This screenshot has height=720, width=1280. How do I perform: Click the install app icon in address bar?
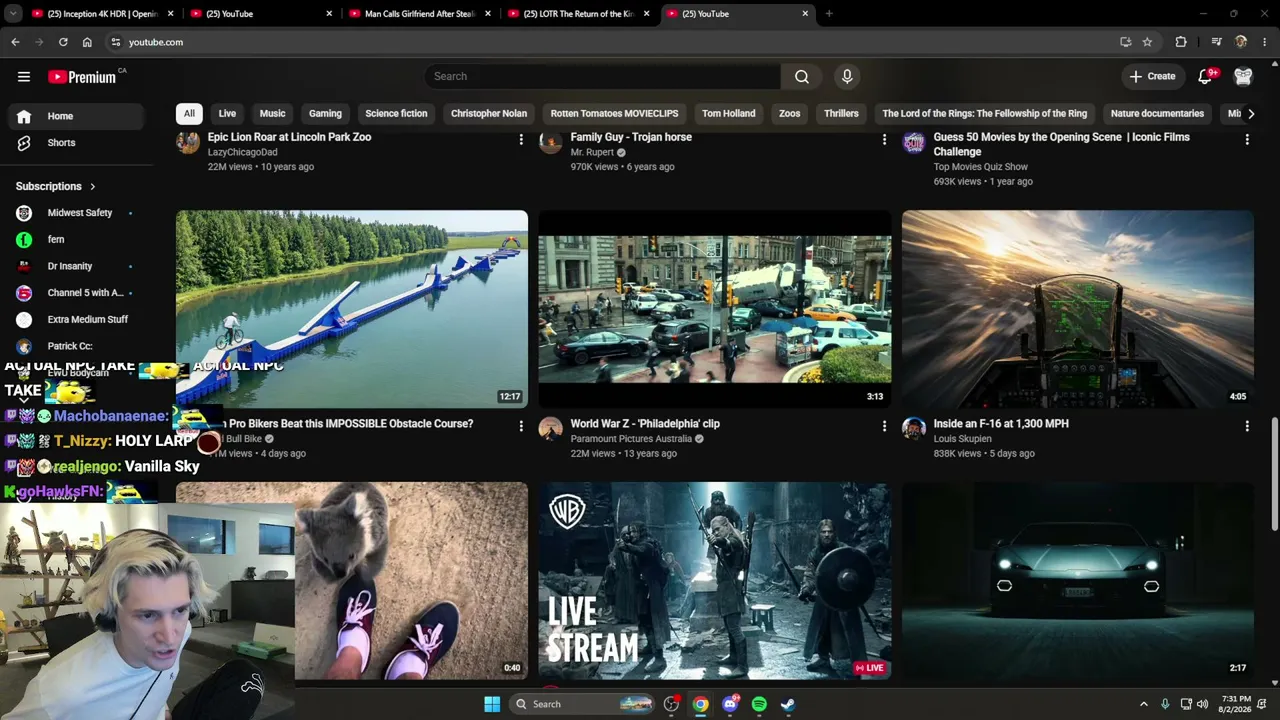[1126, 42]
